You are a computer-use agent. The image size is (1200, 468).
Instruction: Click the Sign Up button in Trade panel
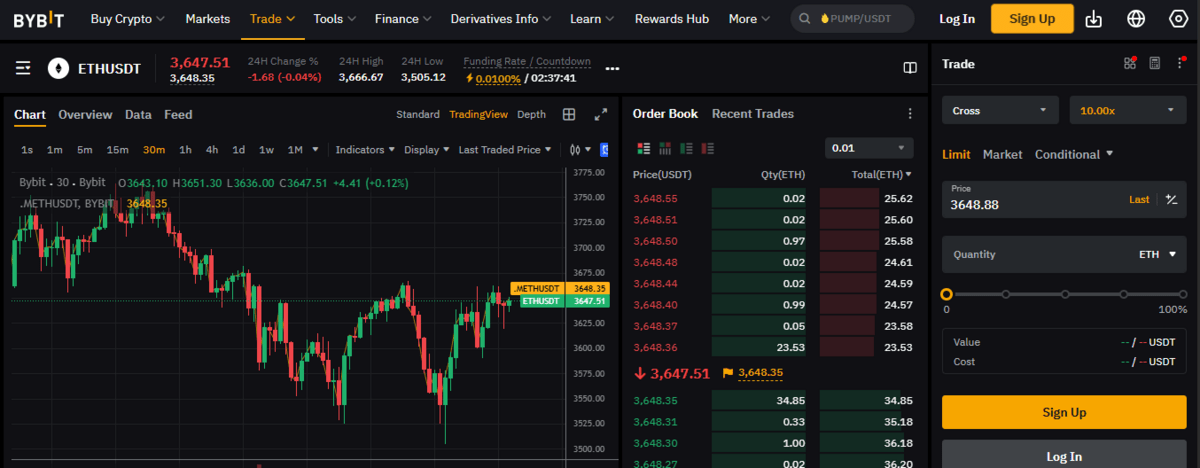click(x=1064, y=412)
